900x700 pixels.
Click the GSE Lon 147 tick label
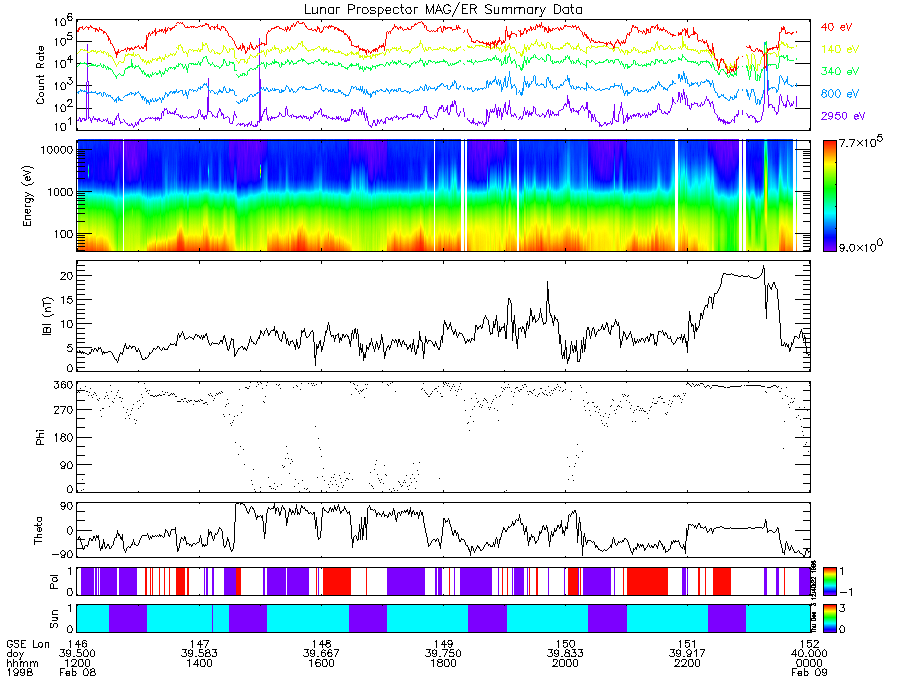coord(199,644)
